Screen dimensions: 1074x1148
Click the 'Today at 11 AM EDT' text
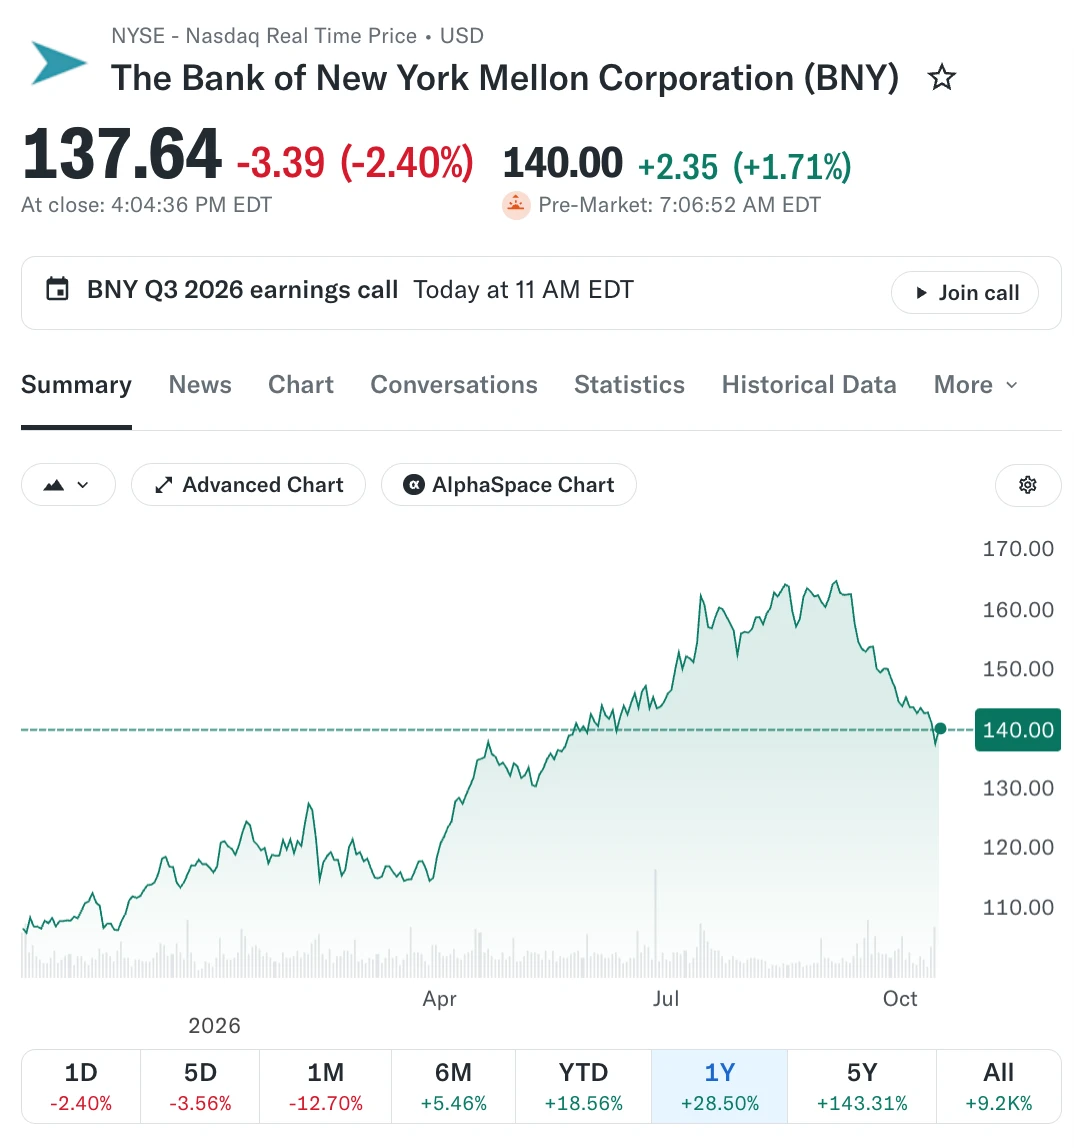point(523,290)
